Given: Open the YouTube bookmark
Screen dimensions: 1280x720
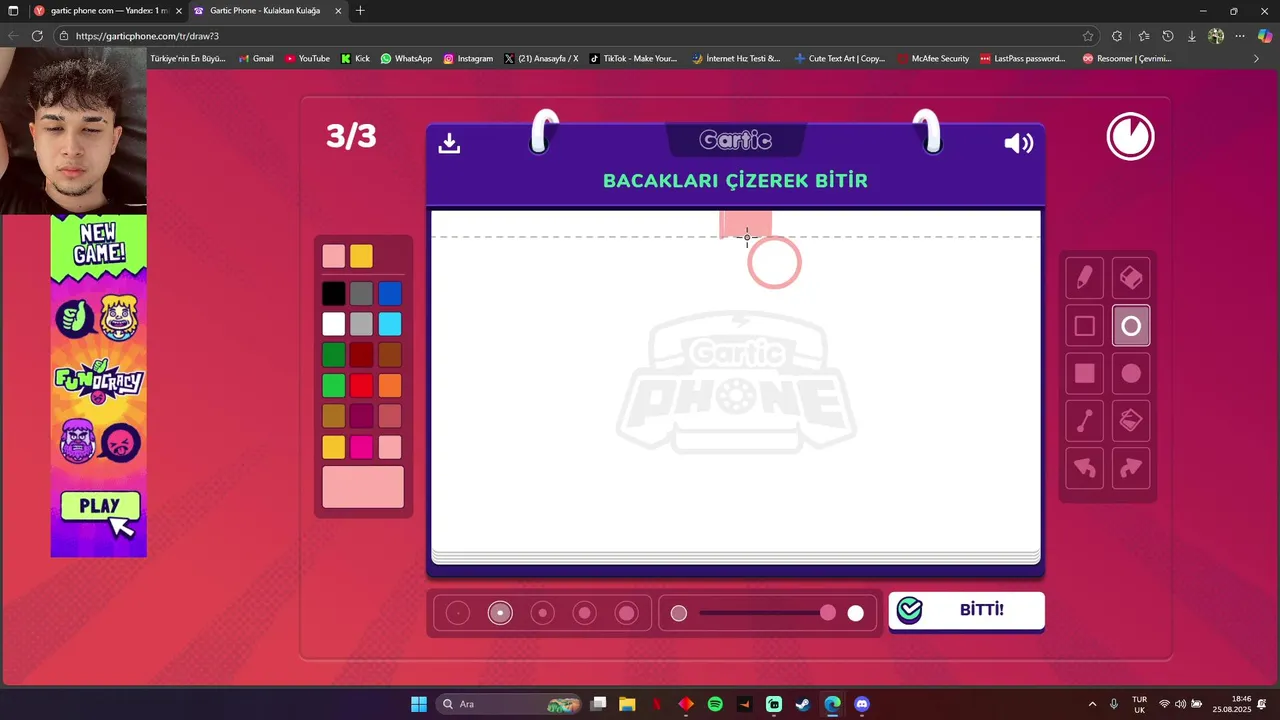Looking at the screenshot, I should [307, 59].
